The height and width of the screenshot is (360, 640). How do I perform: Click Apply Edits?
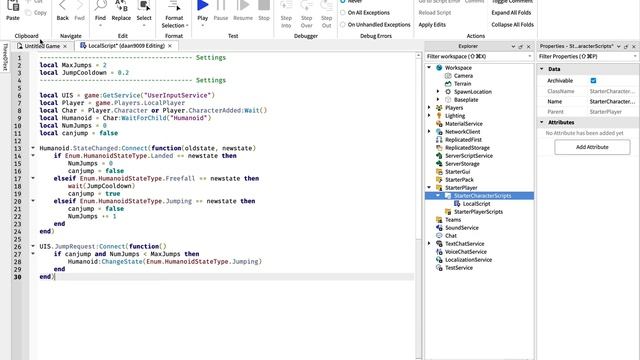pos(432,25)
